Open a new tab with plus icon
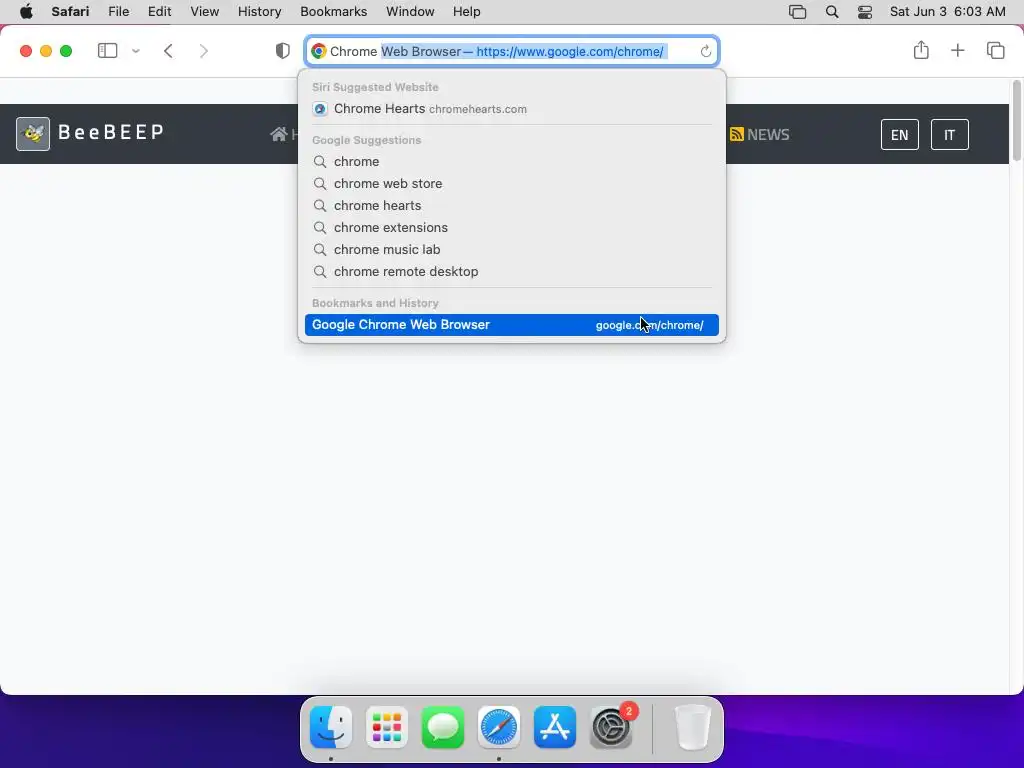Screen dimensions: 1024x768 tap(957, 50)
